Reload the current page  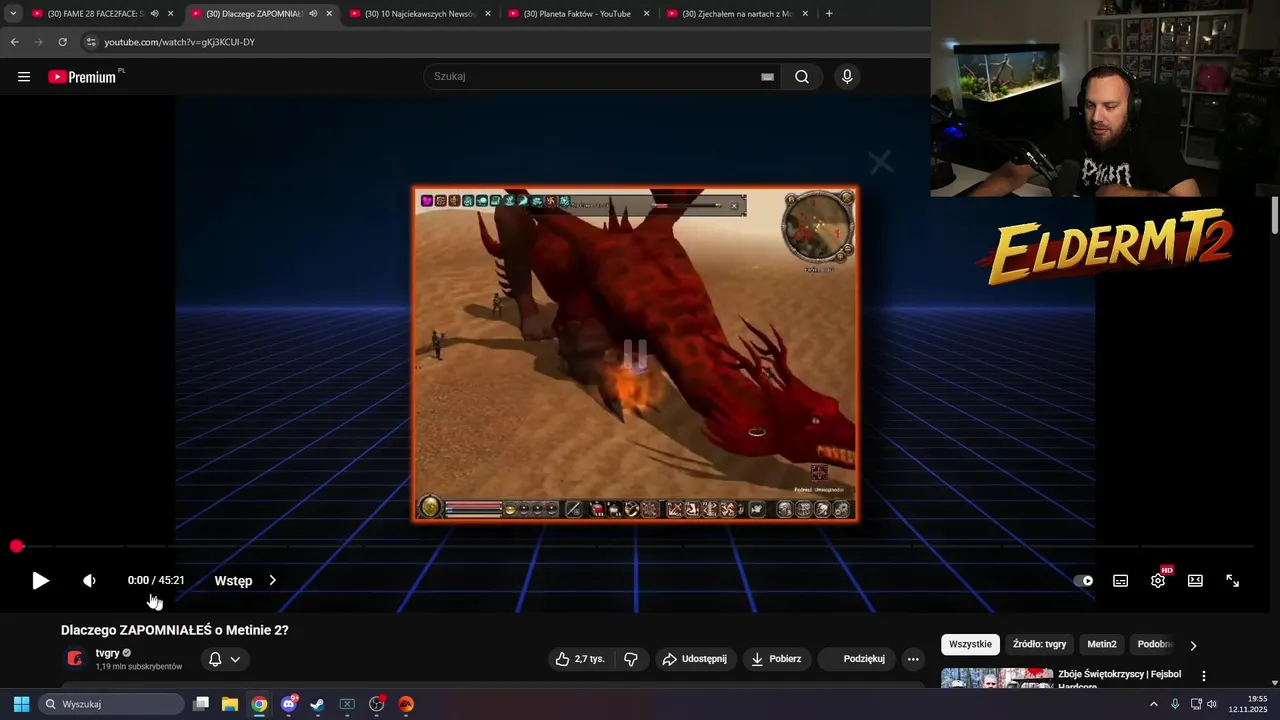62,42
